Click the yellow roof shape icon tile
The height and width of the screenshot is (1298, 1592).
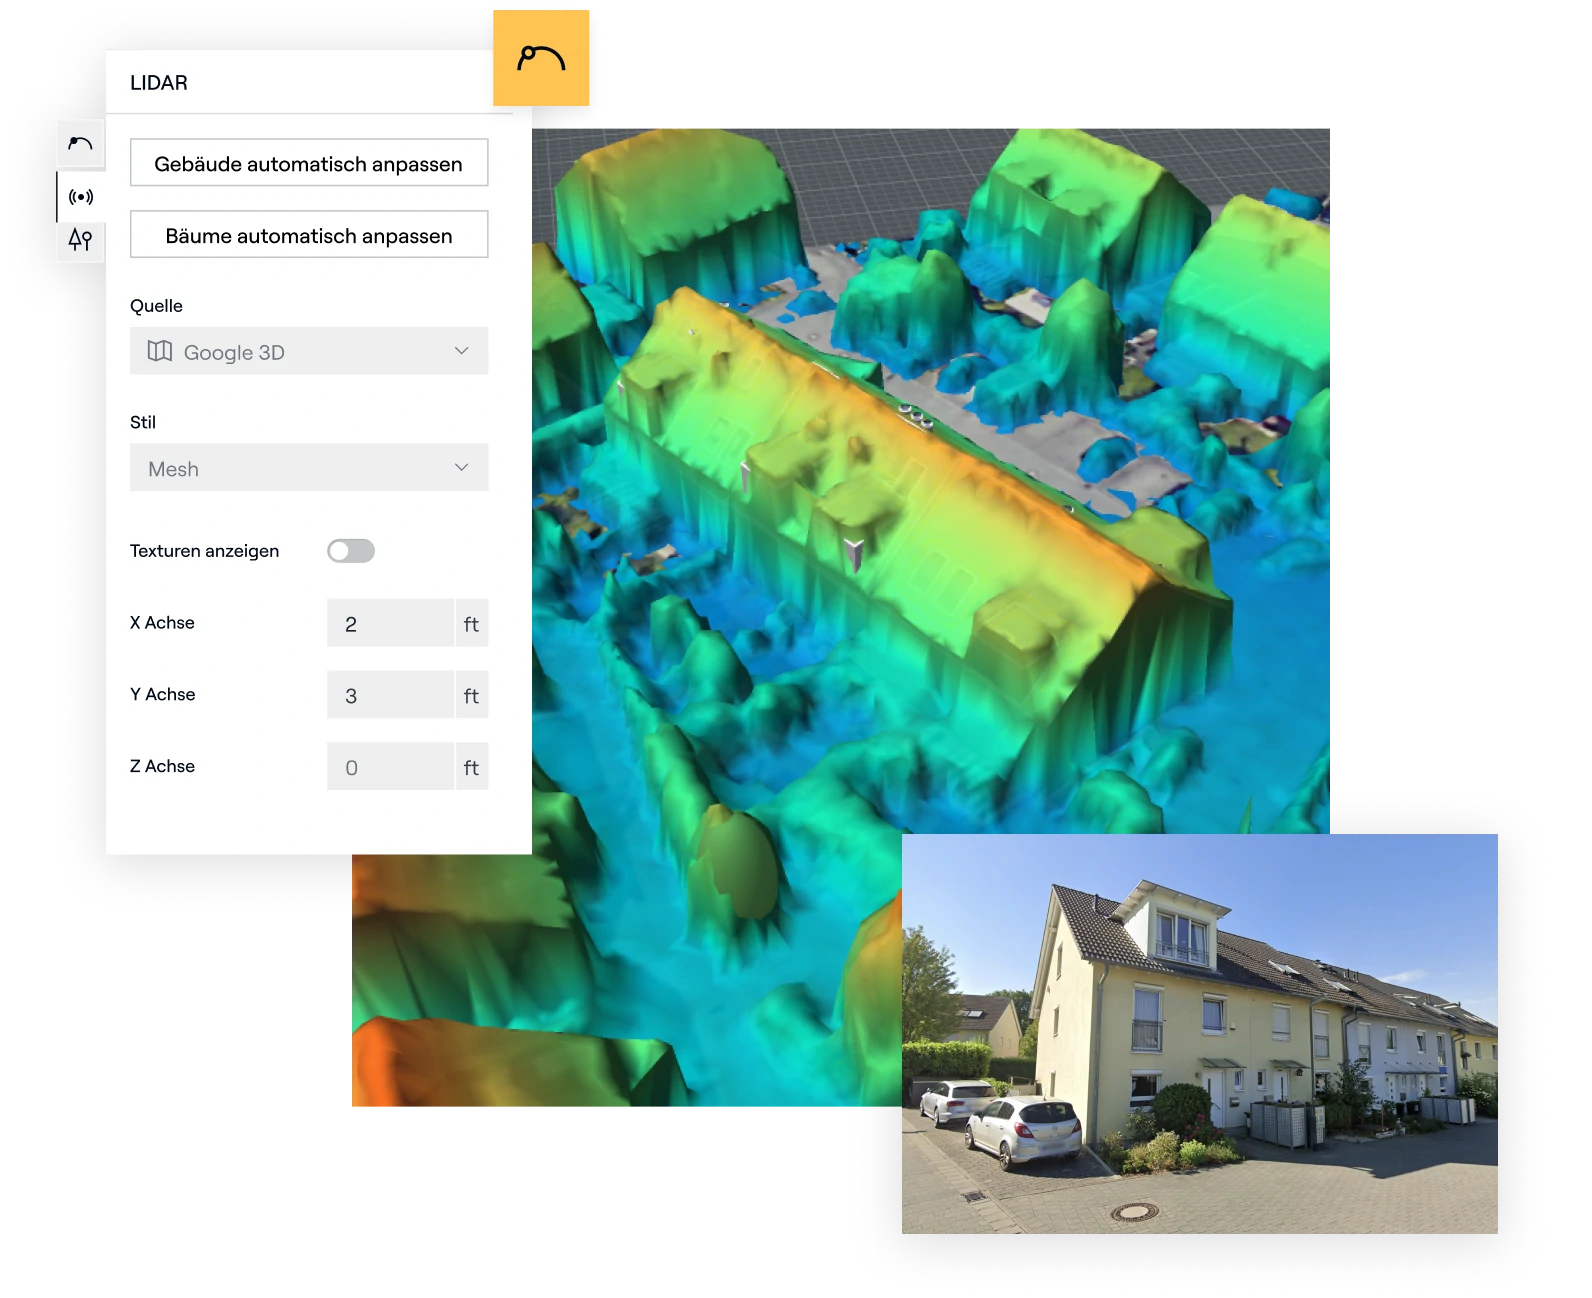(541, 58)
